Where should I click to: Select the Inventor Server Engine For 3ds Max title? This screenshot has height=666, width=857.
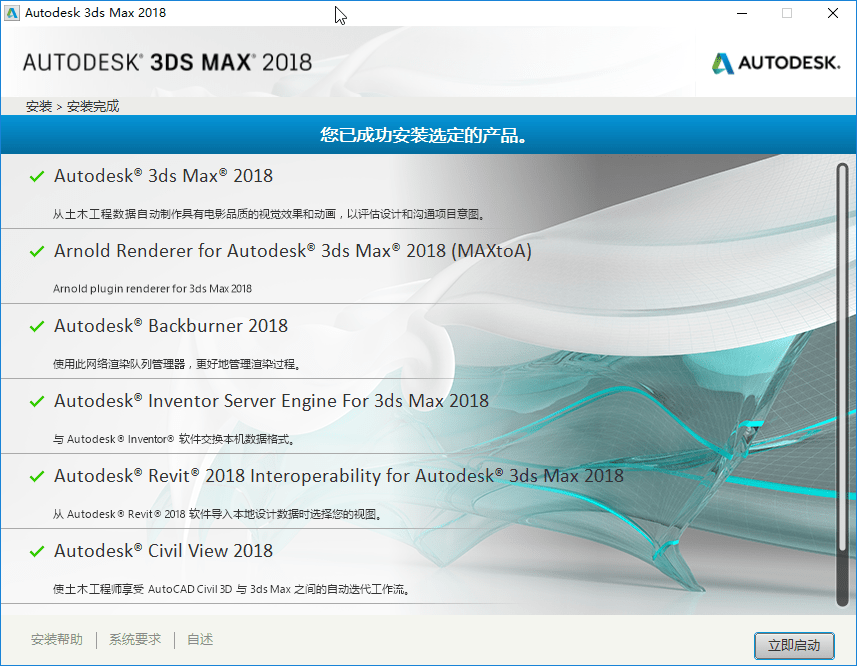click(272, 401)
